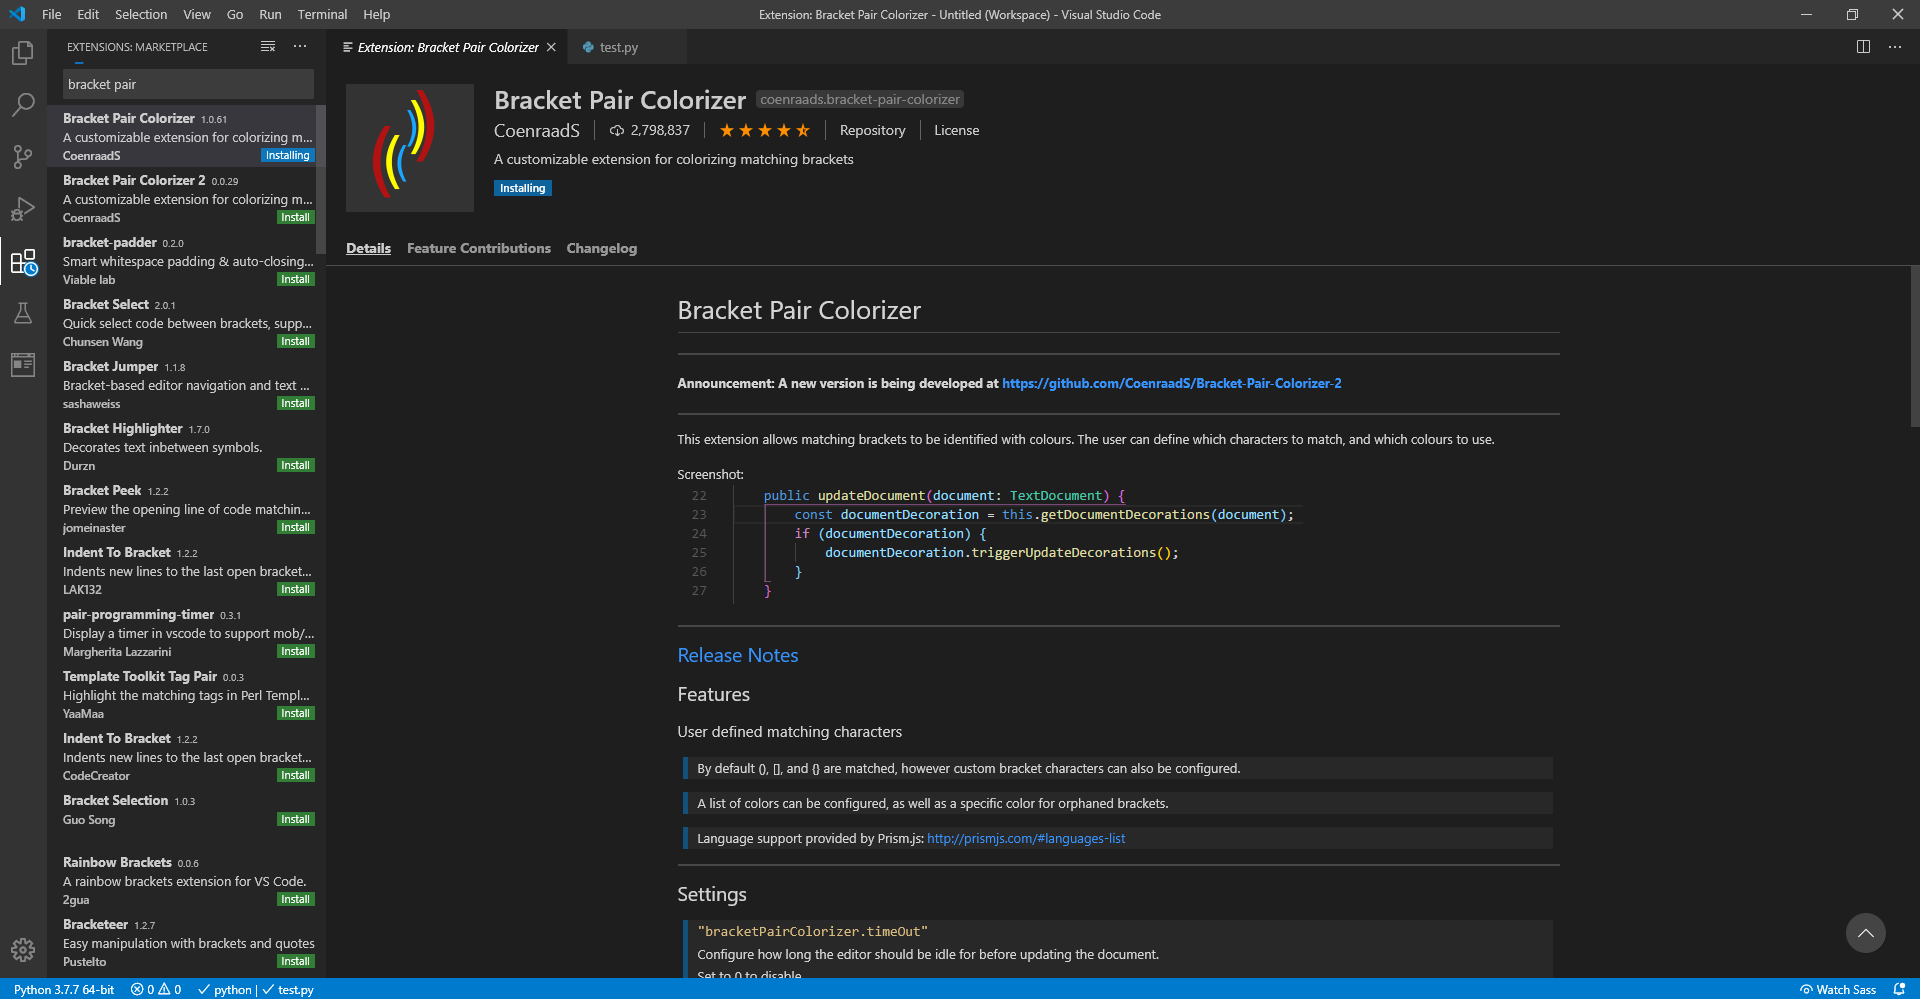
Task: Click Python 3.7.7 64-bit interpreter selector
Action: click(64, 989)
